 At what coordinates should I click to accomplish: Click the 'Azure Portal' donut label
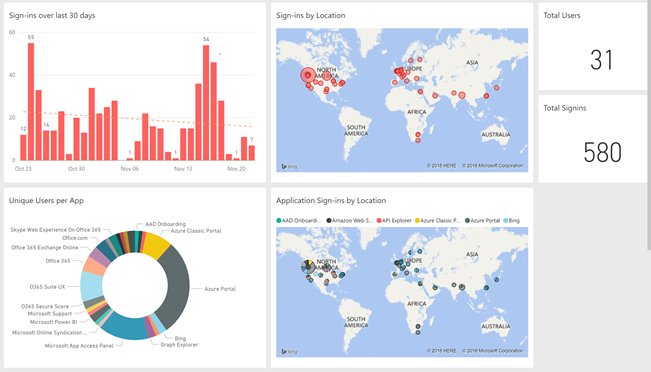point(220,289)
